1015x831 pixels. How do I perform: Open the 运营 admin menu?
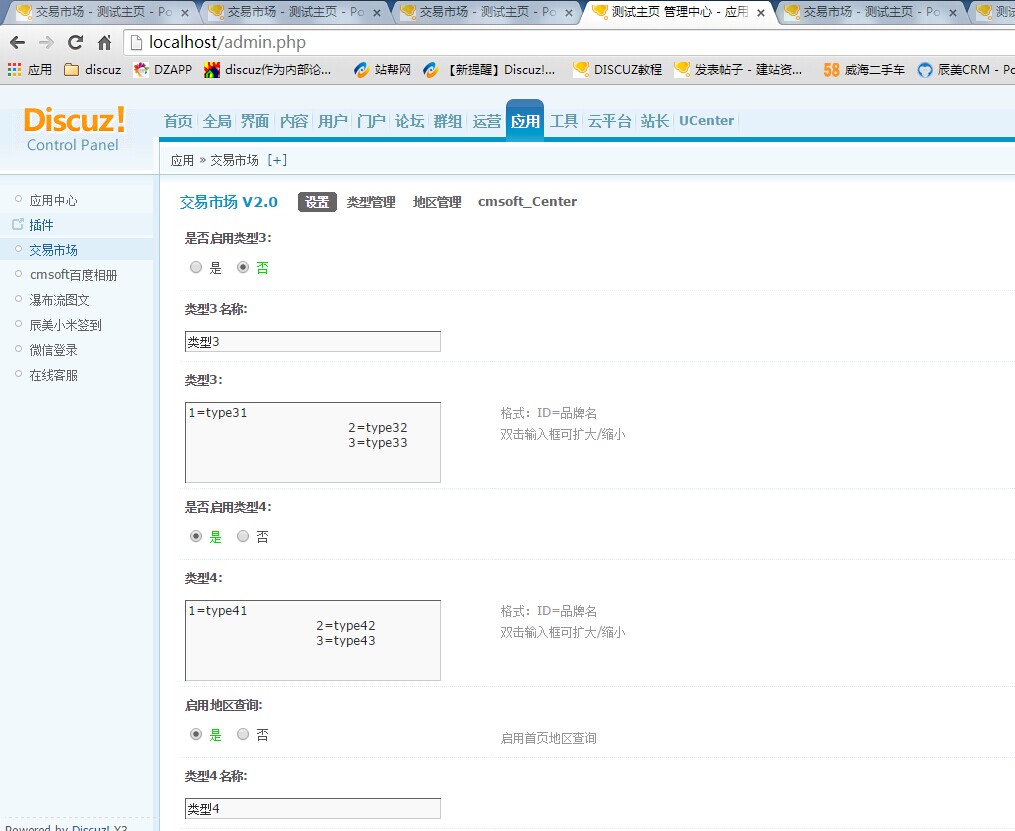point(487,121)
